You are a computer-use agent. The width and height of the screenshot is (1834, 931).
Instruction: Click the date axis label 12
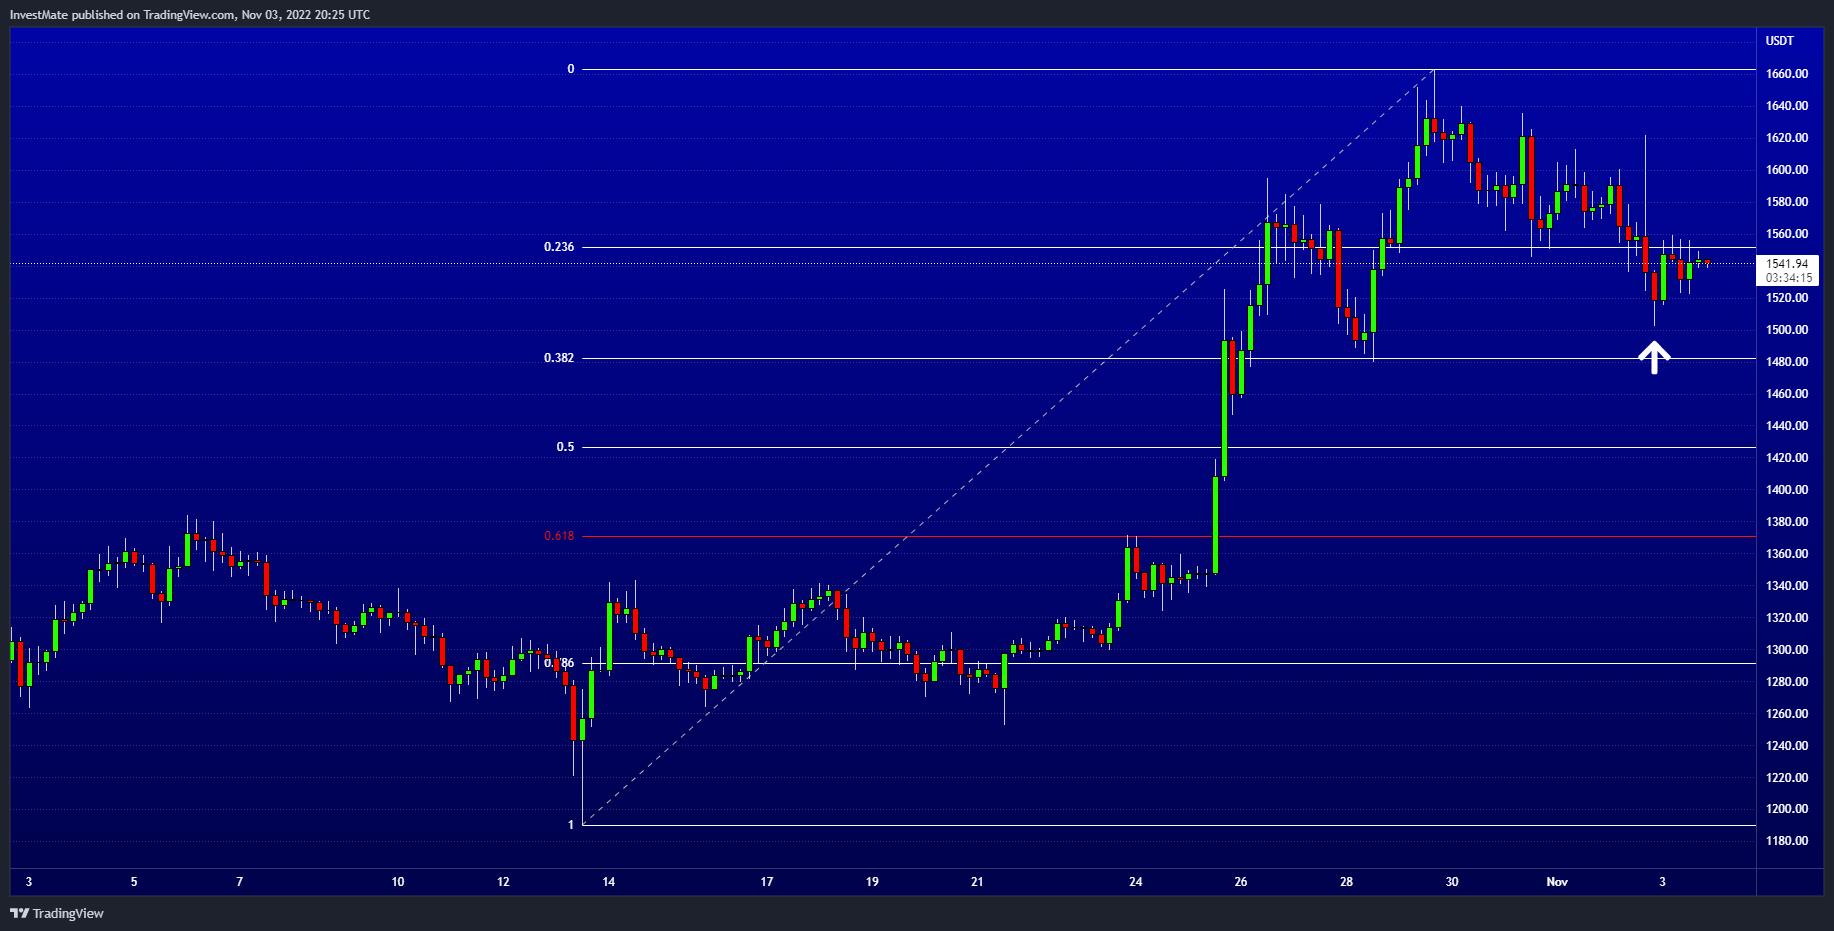coord(503,882)
